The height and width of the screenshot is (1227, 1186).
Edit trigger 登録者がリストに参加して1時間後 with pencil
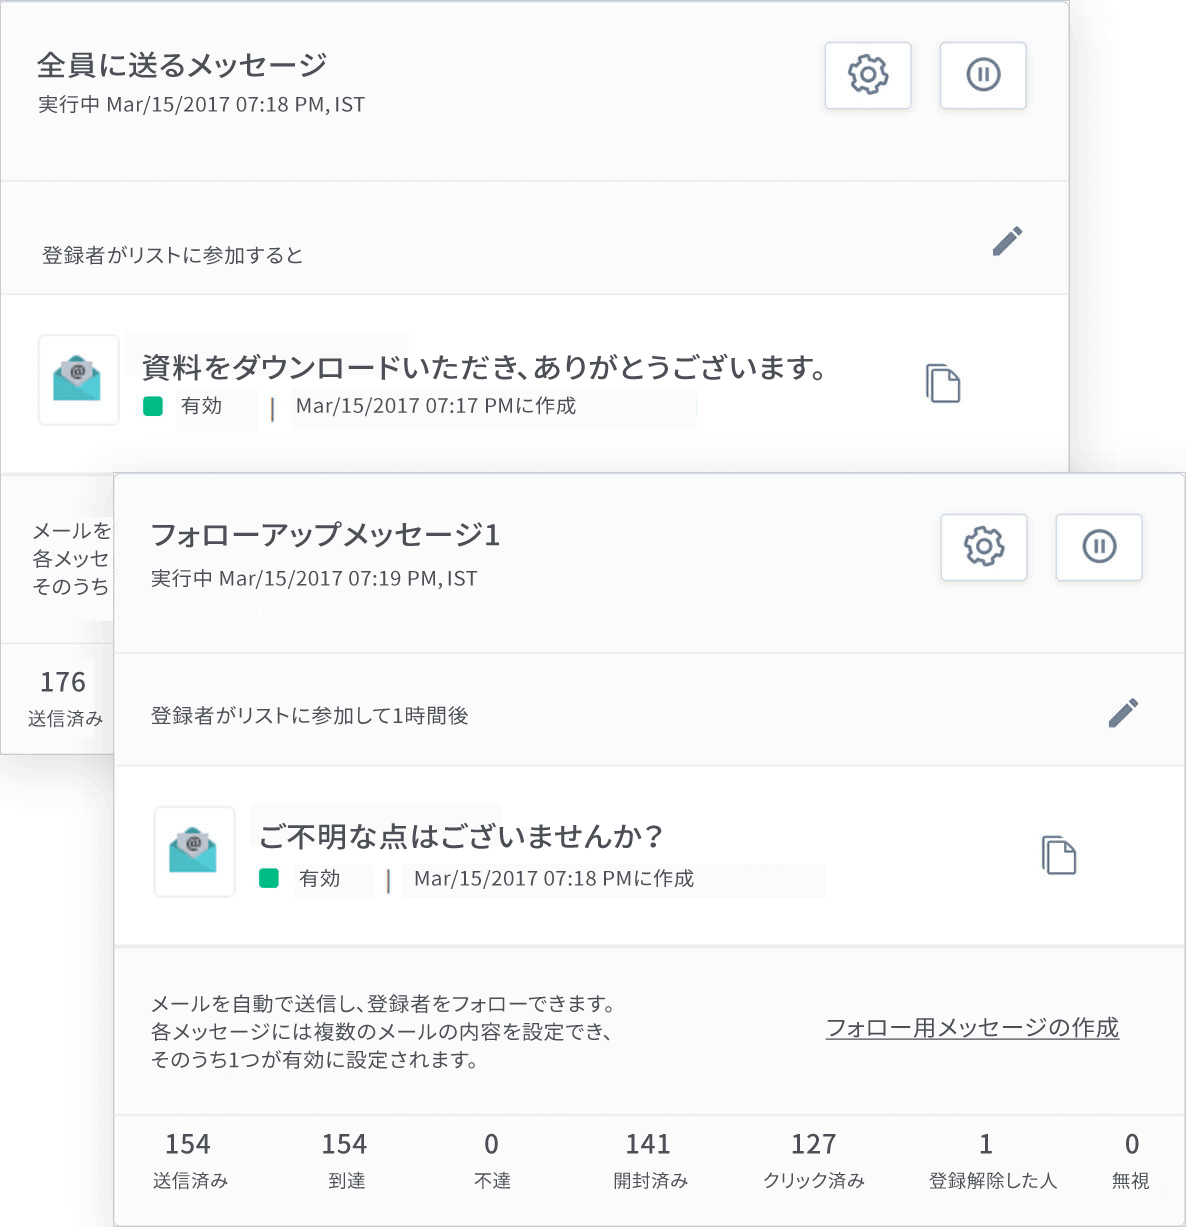1123,713
